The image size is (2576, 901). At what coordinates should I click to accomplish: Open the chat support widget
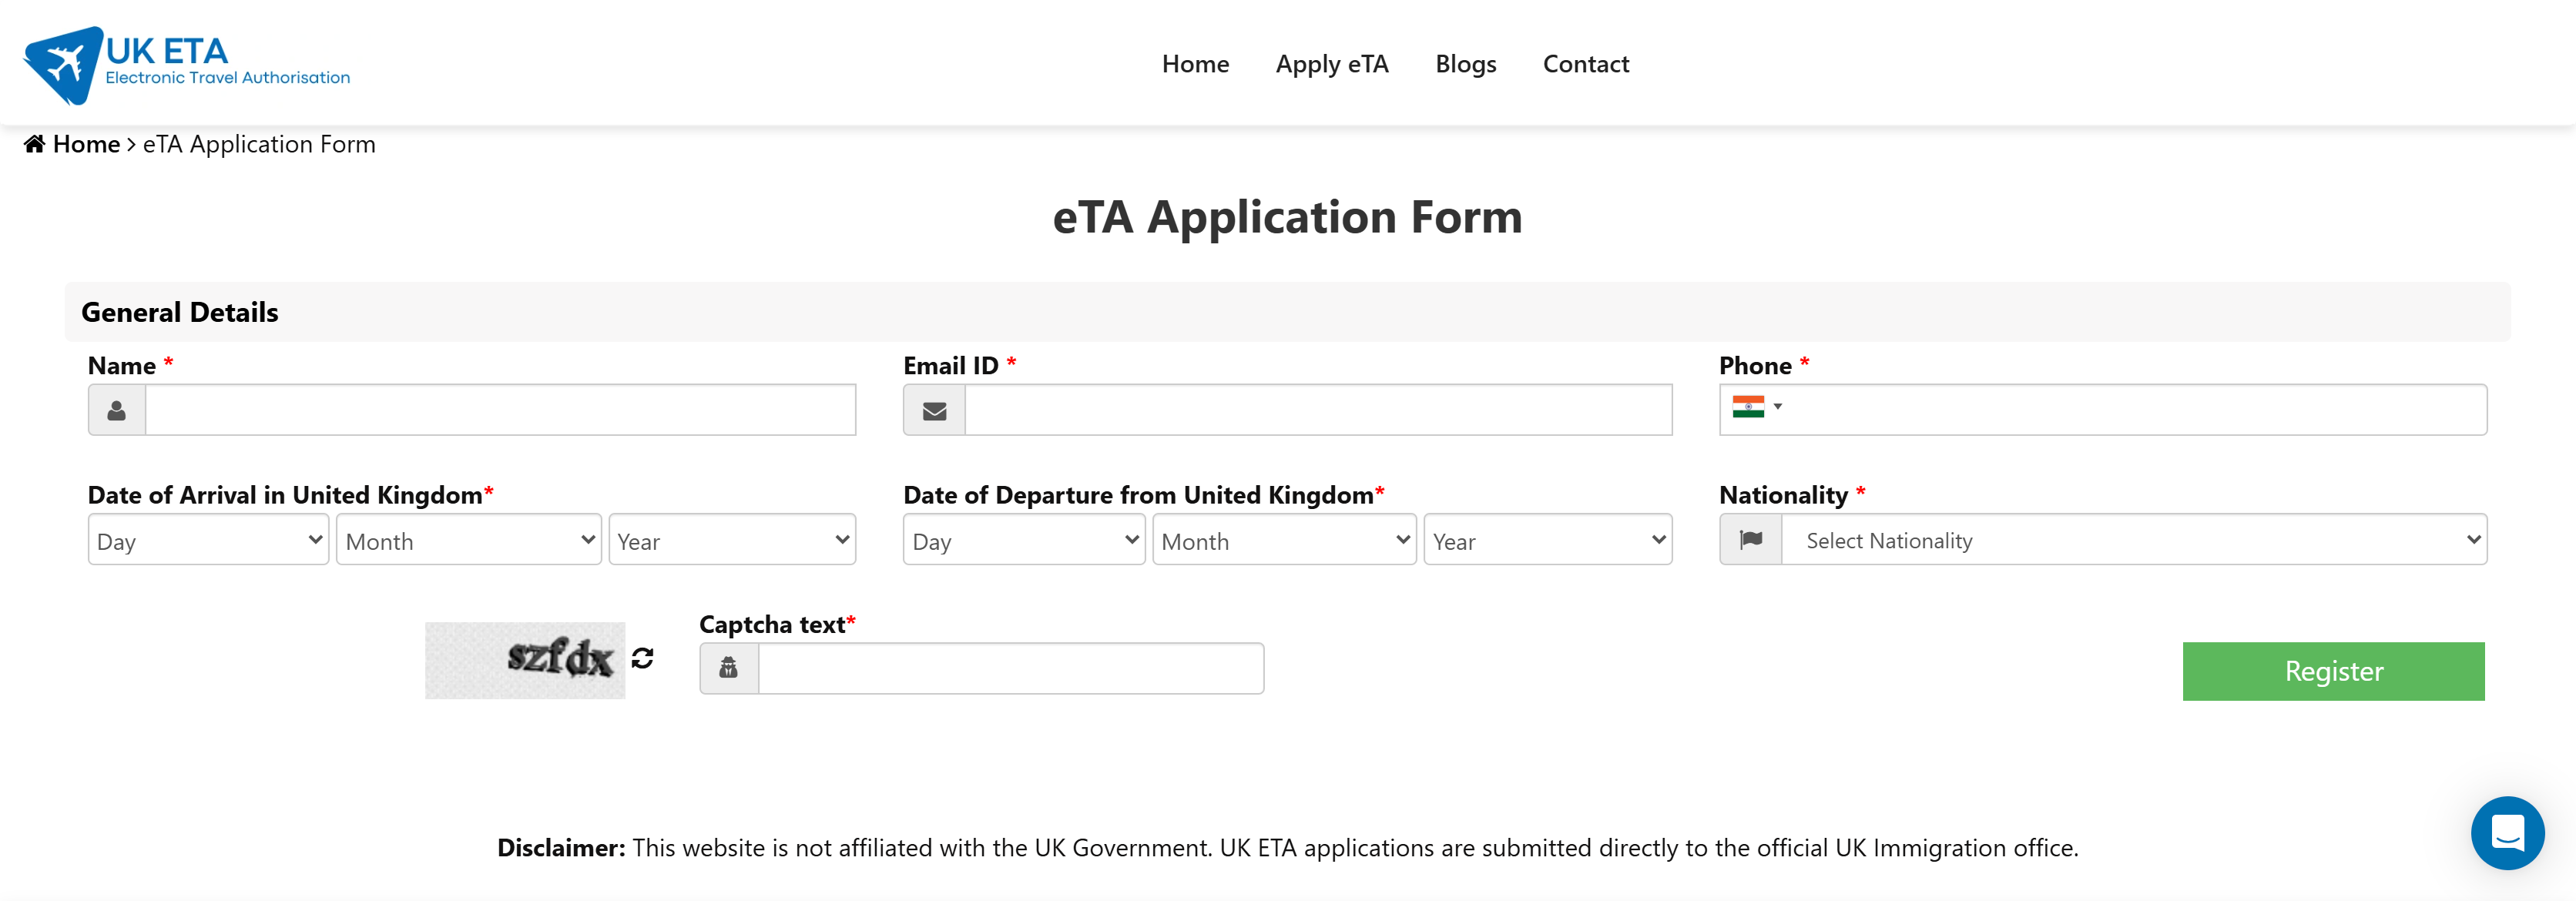point(2506,832)
